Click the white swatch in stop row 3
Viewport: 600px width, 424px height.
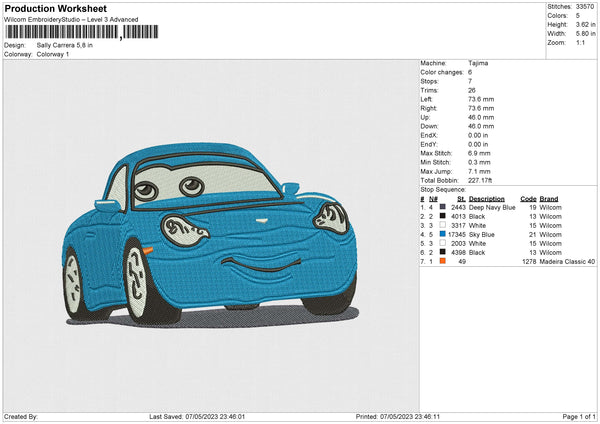(x=443, y=225)
